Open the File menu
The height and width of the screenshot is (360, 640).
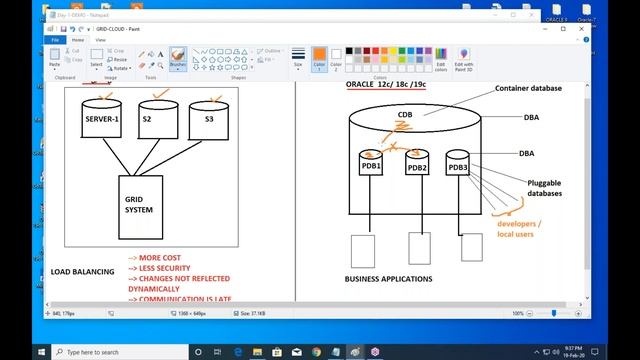(x=56, y=40)
